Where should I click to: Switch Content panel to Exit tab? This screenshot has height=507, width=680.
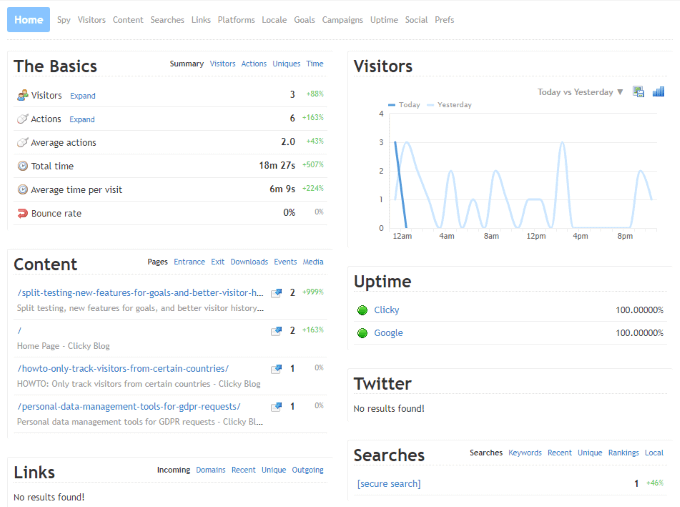point(218,262)
